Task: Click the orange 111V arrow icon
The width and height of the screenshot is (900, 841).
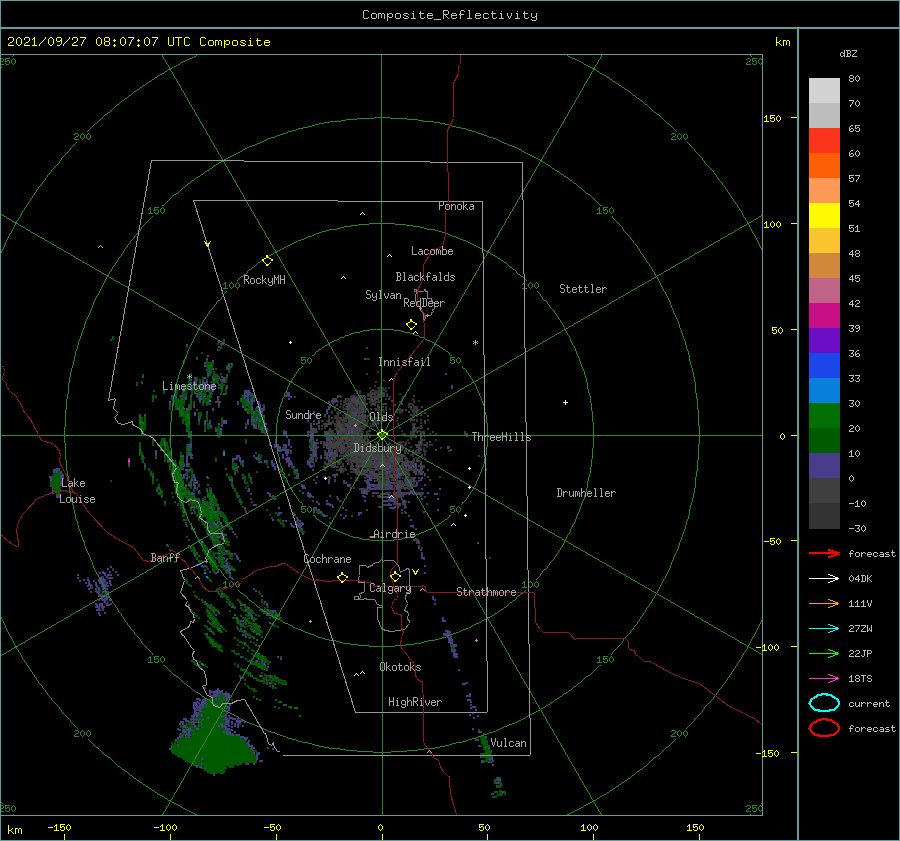Action: point(824,603)
